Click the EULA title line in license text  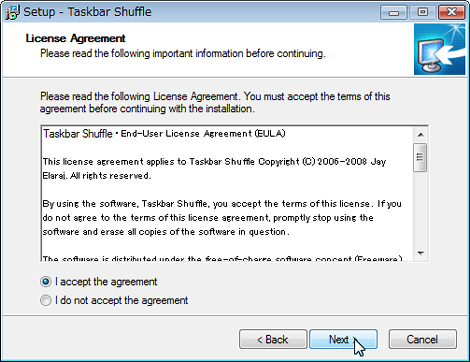coord(164,134)
